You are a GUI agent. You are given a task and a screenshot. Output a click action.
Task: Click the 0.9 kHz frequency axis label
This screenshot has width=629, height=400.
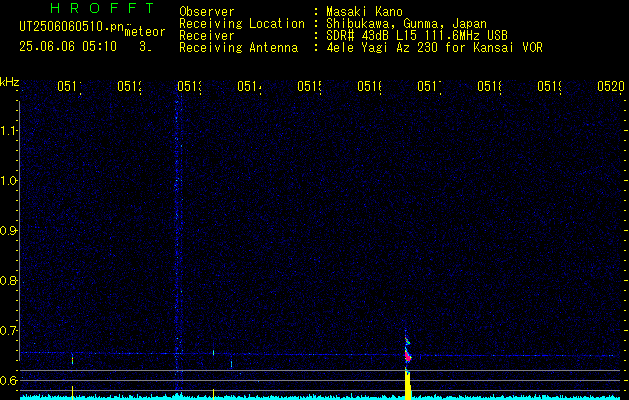click(8, 230)
